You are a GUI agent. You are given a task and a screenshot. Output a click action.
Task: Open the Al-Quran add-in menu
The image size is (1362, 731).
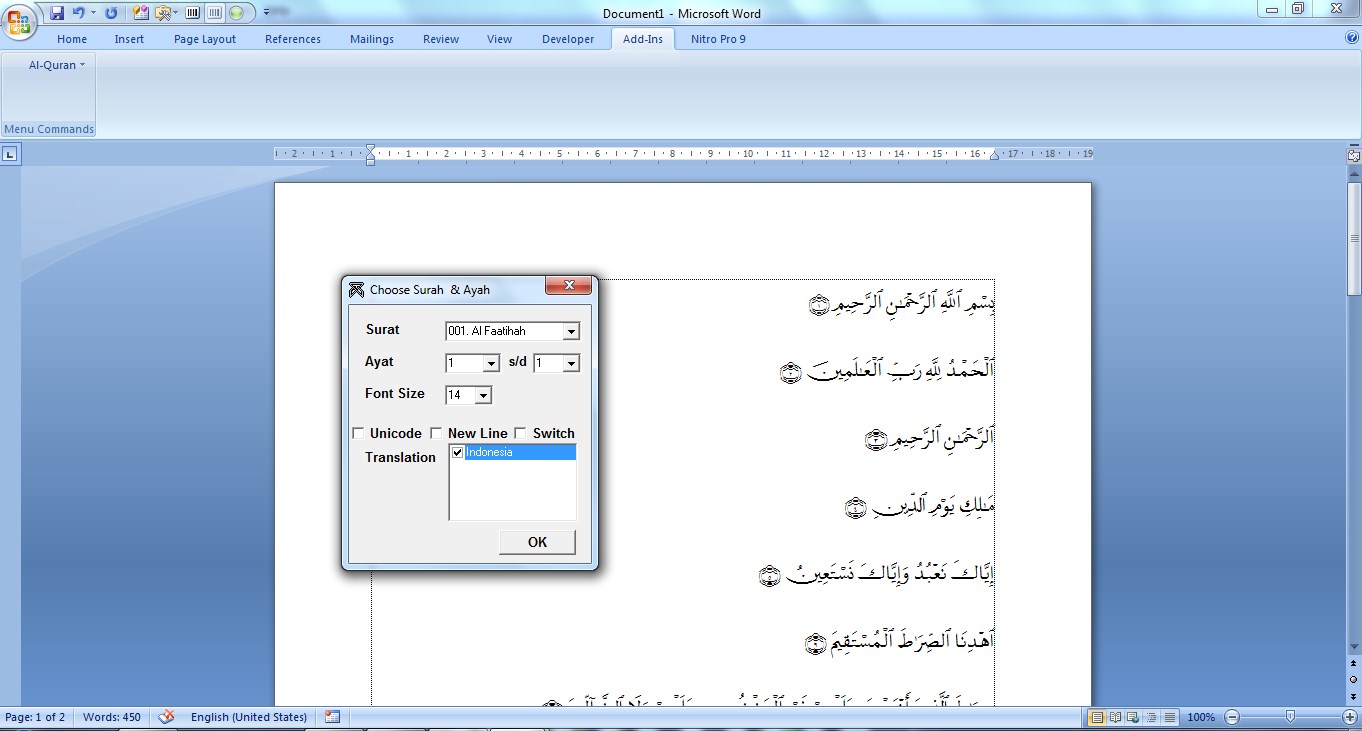click(x=57, y=65)
